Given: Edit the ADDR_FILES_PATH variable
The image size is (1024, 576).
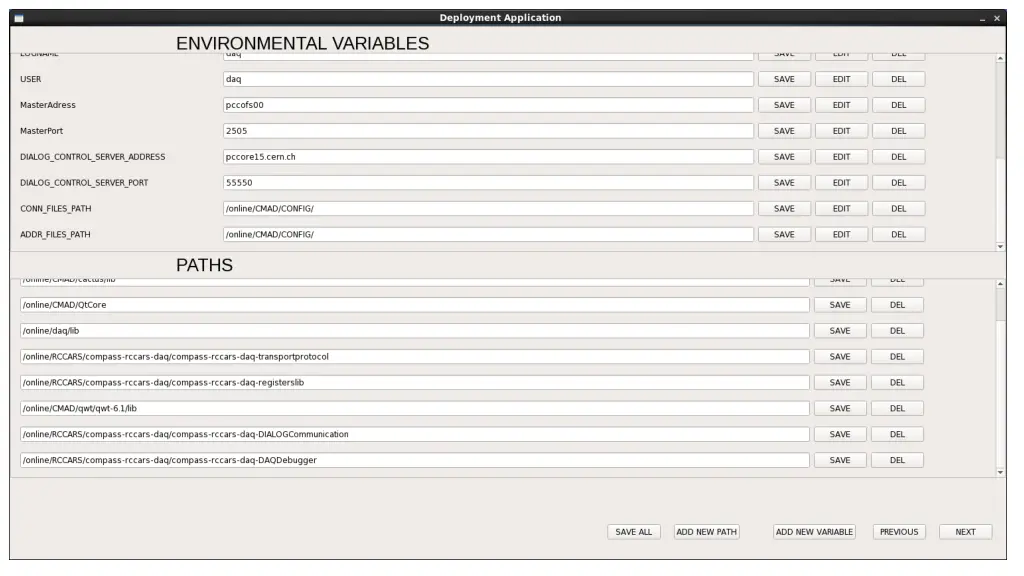Looking at the screenshot, I should [x=841, y=235].
